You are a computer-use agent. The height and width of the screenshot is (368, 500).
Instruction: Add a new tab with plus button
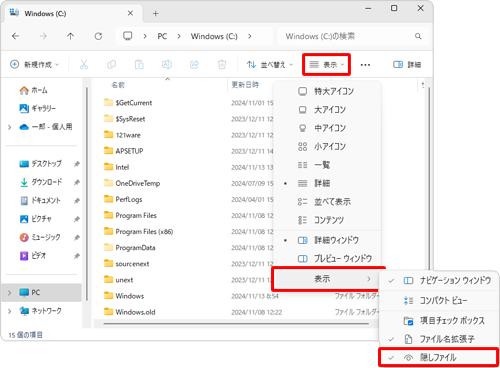155,14
